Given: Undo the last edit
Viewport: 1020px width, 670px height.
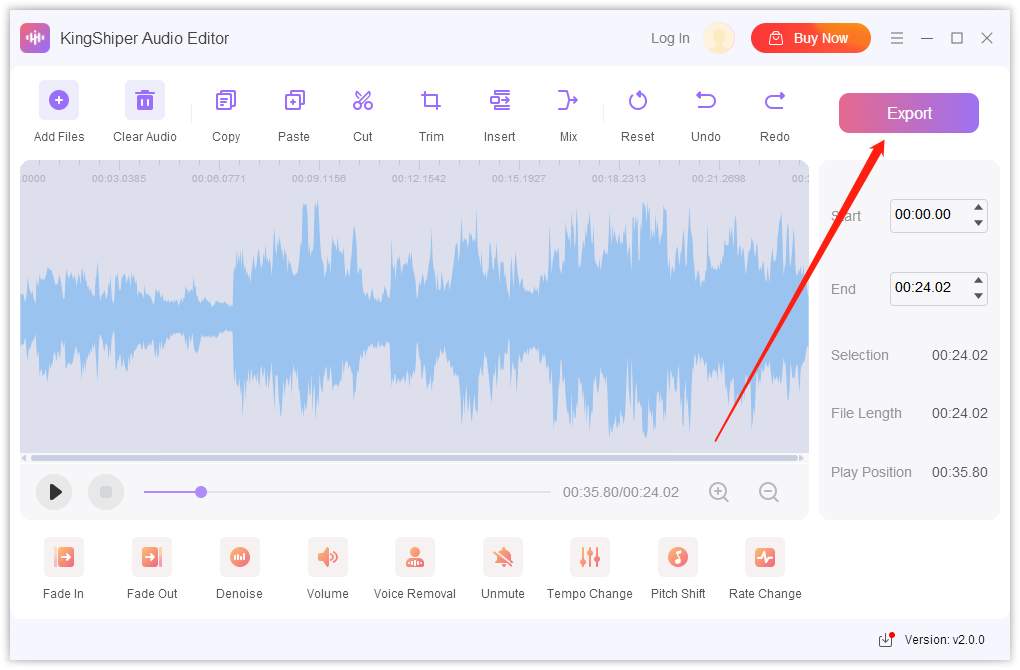Looking at the screenshot, I should tap(706, 100).
